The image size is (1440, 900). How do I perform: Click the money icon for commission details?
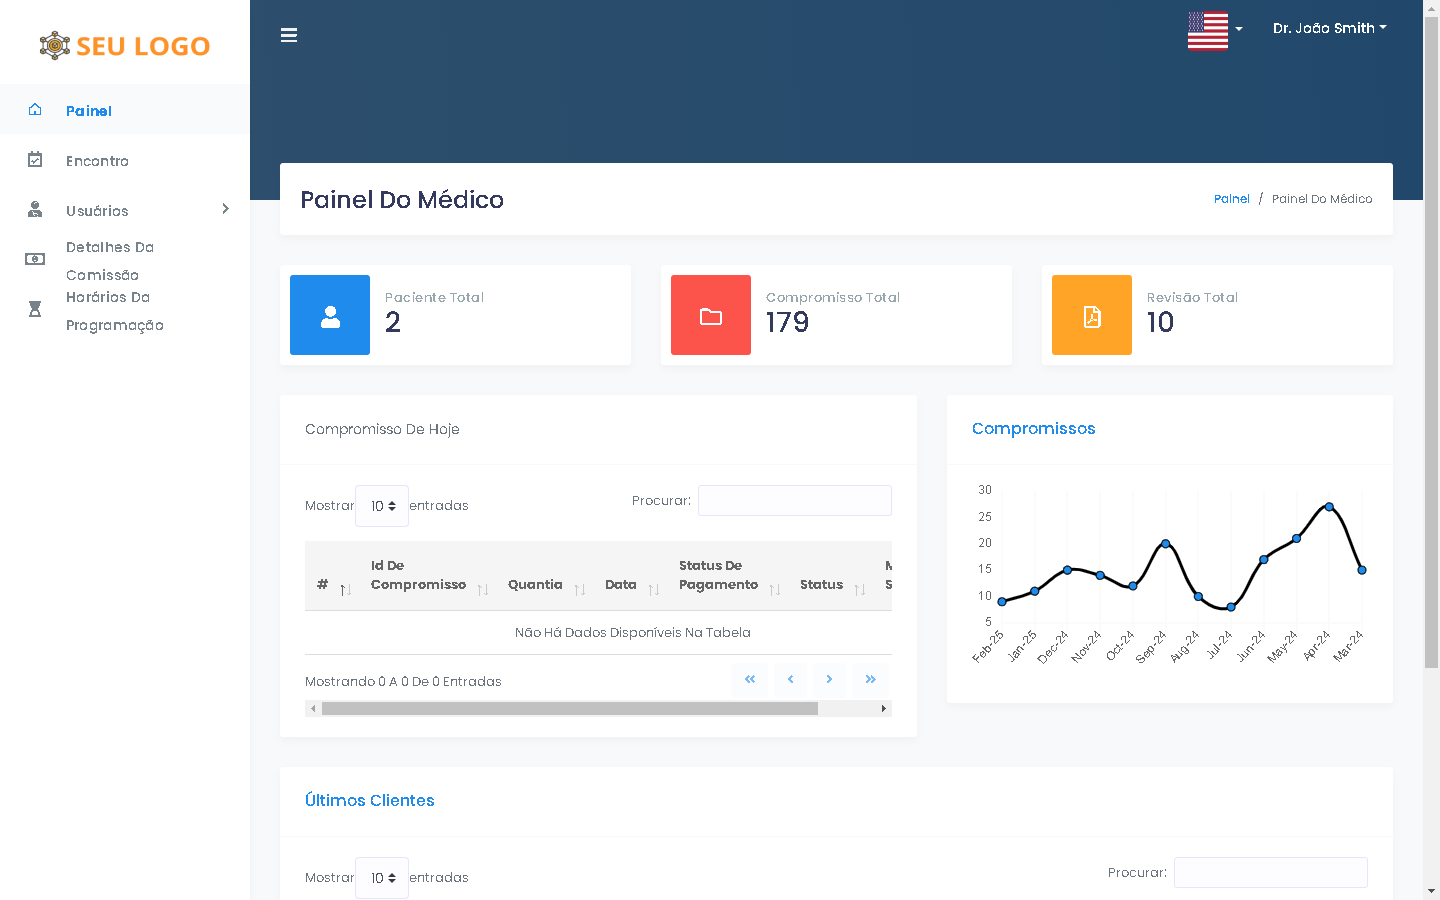(35, 259)
